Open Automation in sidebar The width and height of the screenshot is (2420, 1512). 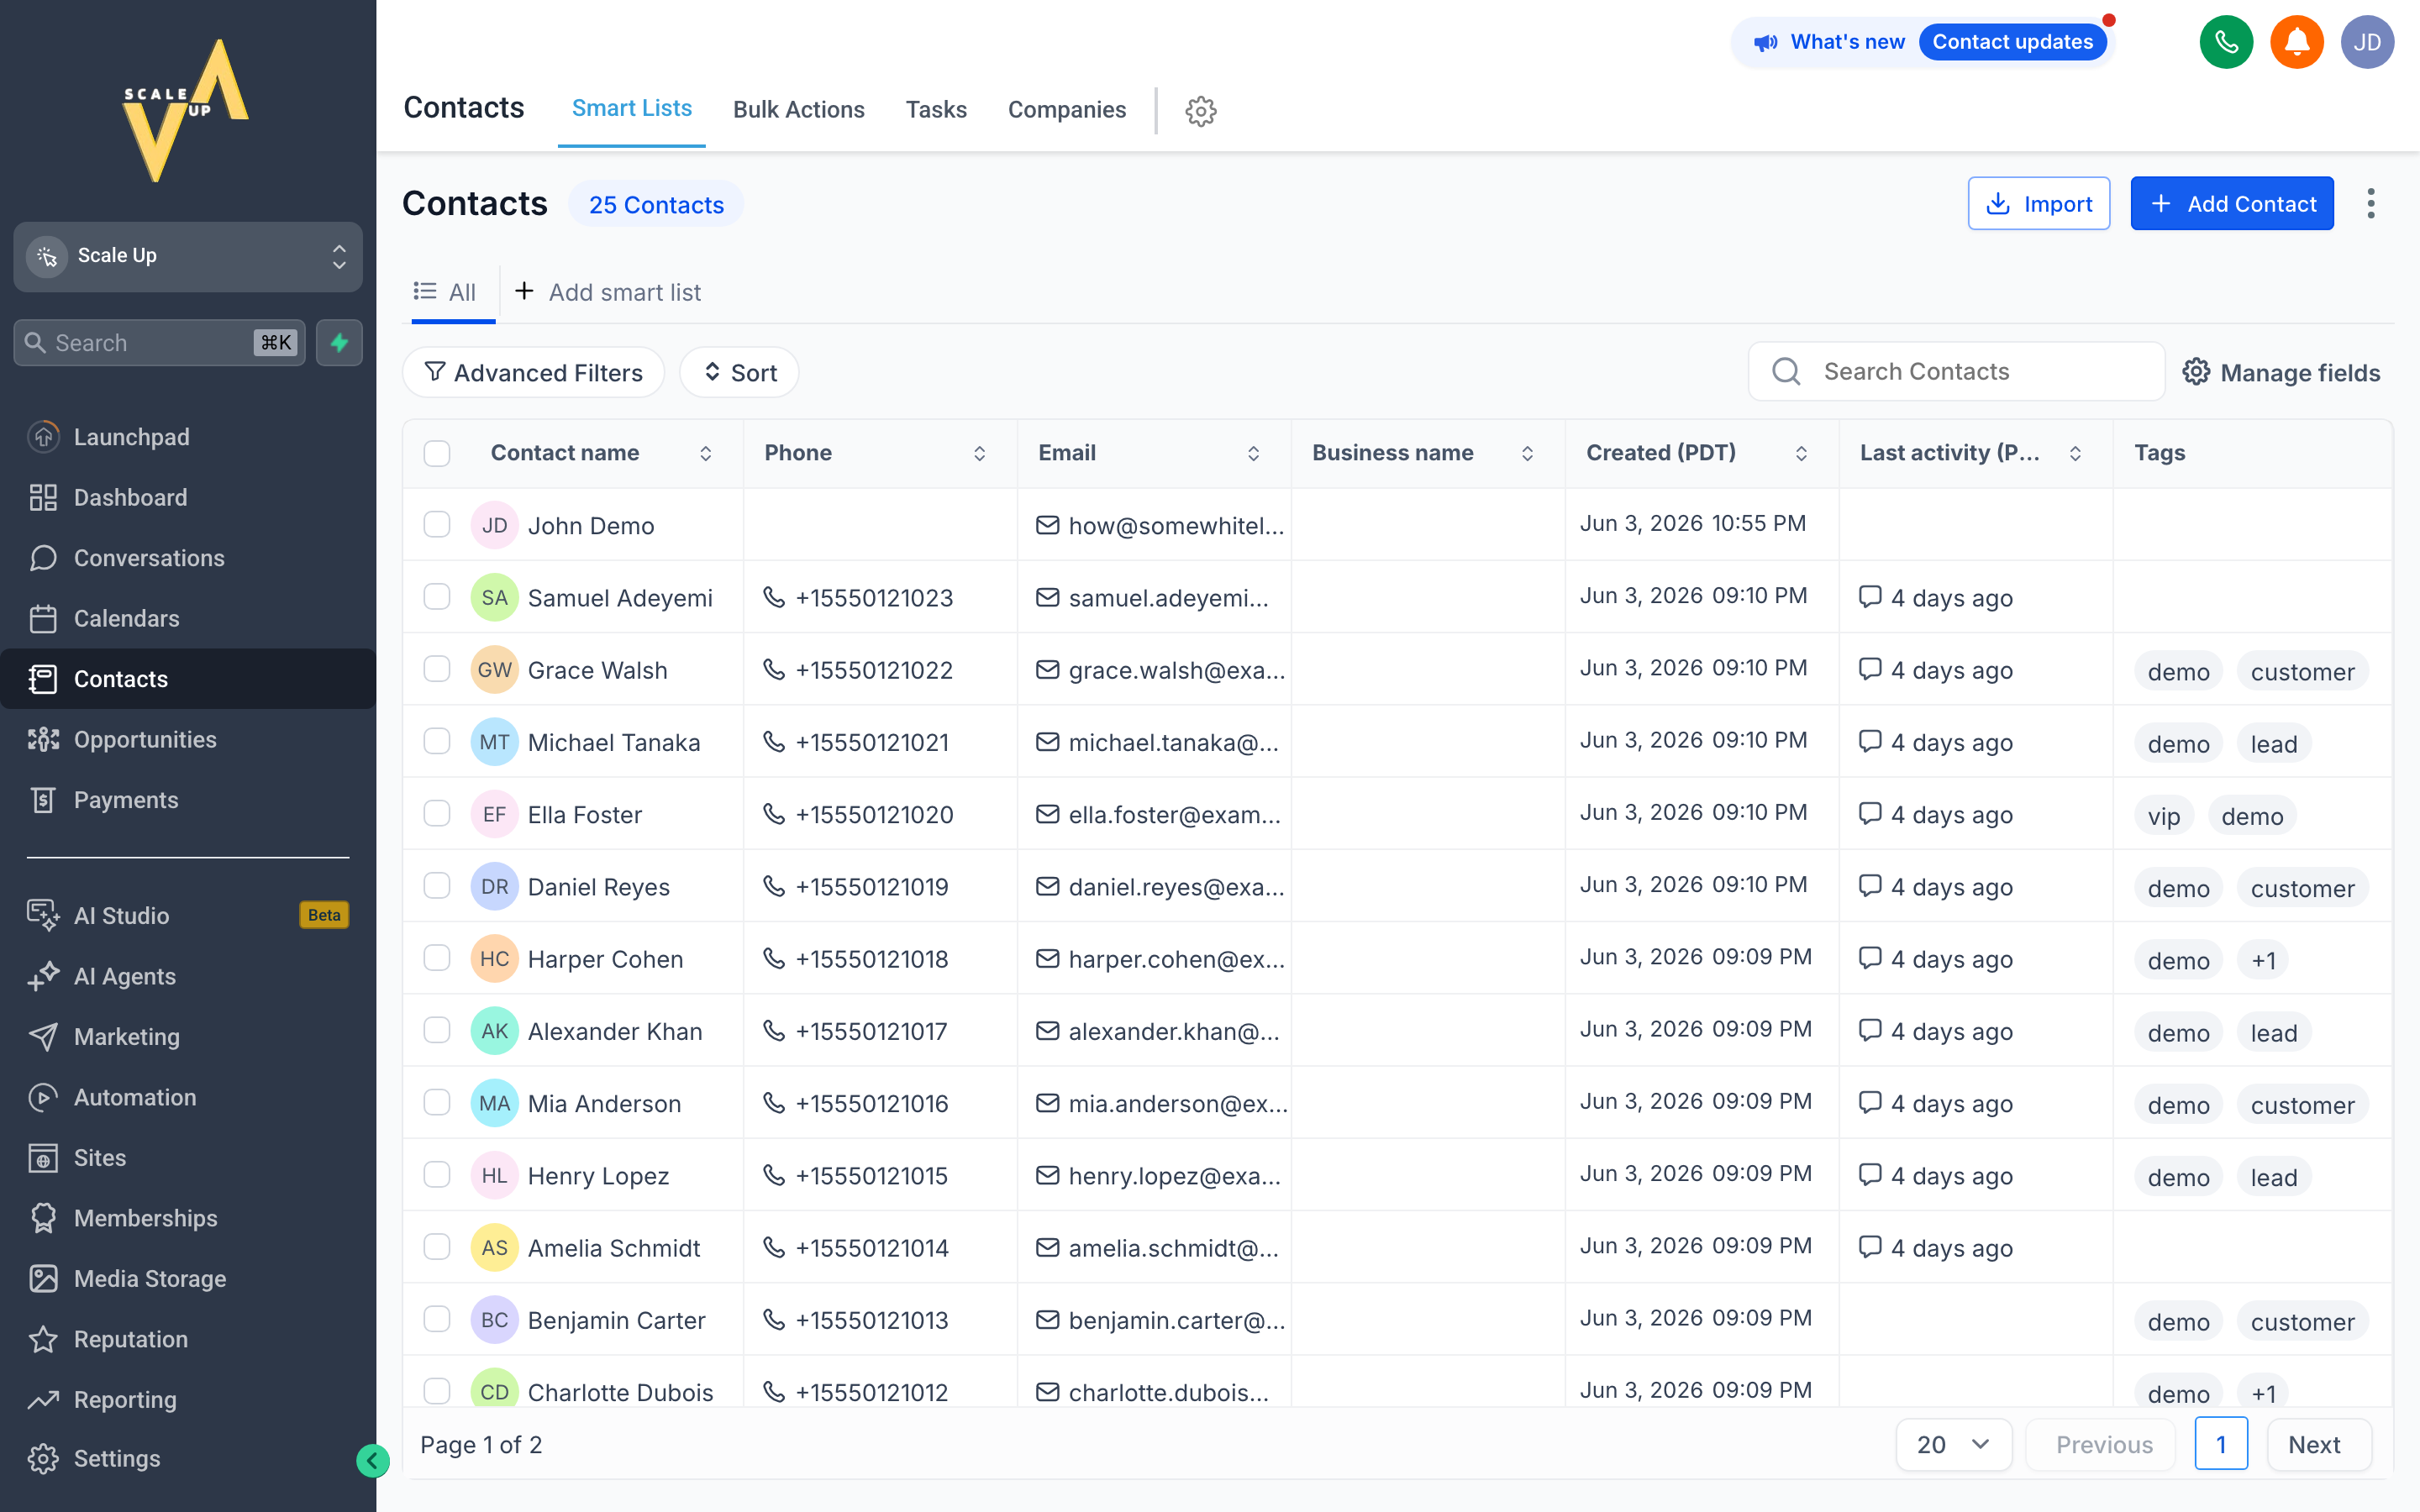tap(188, 1097)
